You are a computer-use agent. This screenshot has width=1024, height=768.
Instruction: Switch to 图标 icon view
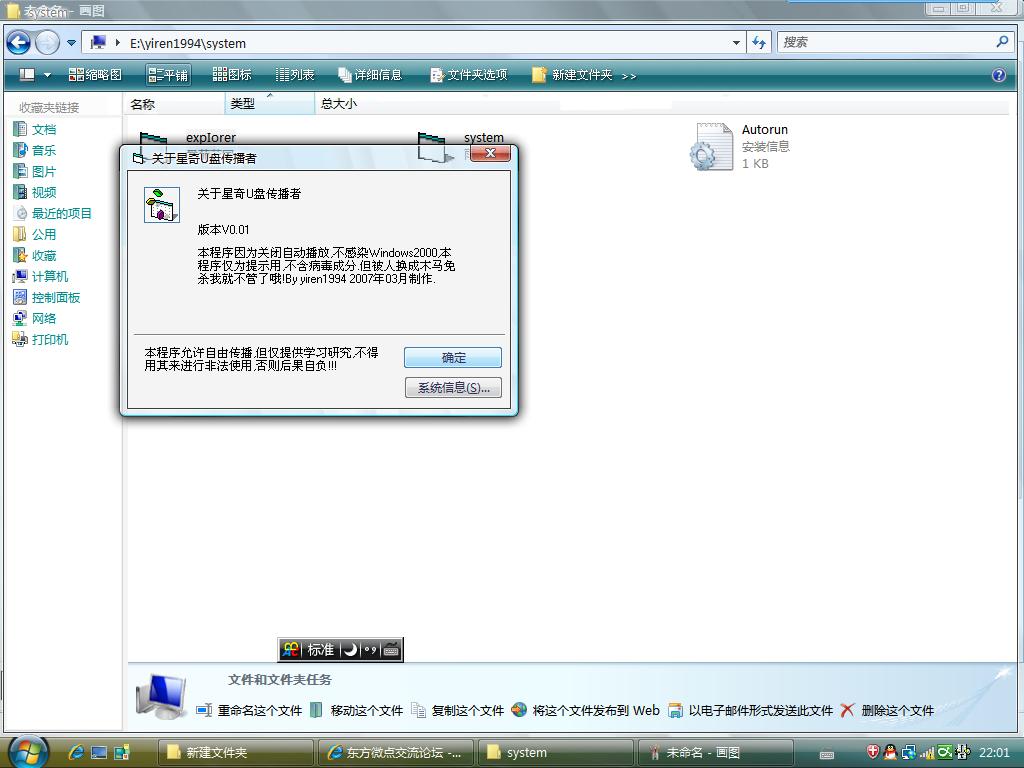point(232,75)
